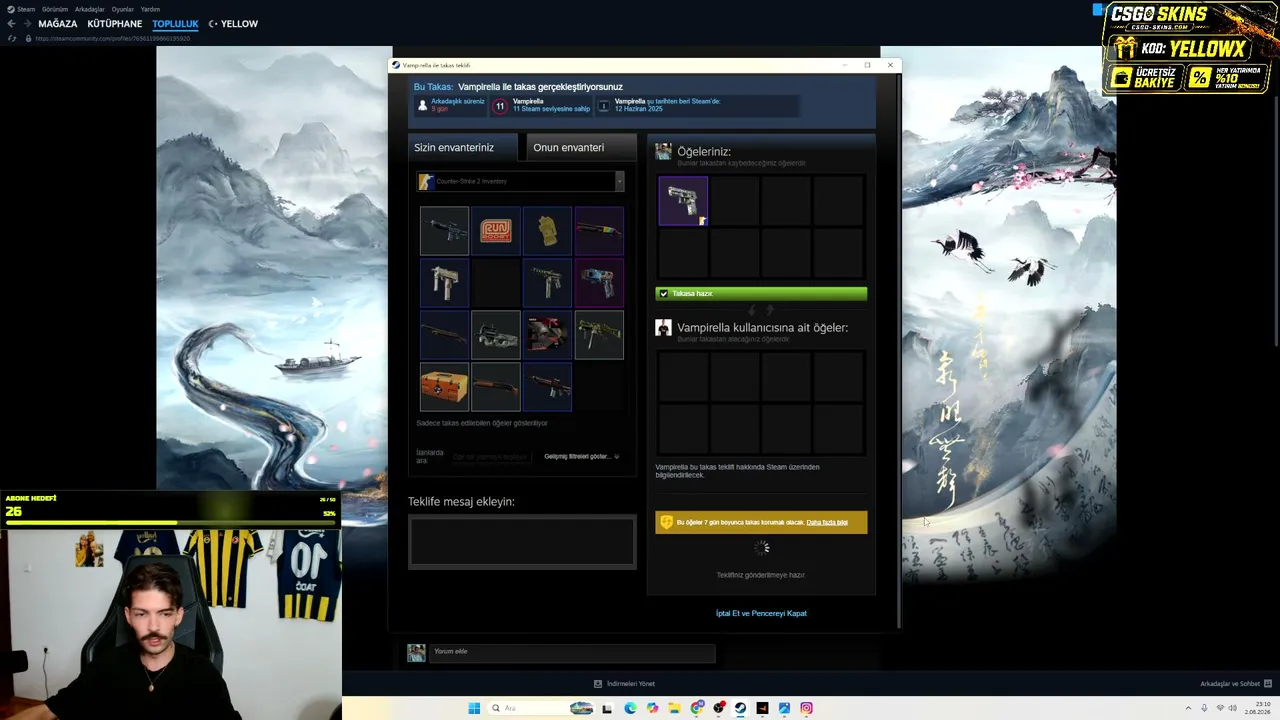Close the Vampirella trade offer window
This screenshot has width=1280, height=720.
tap(890, 65)
